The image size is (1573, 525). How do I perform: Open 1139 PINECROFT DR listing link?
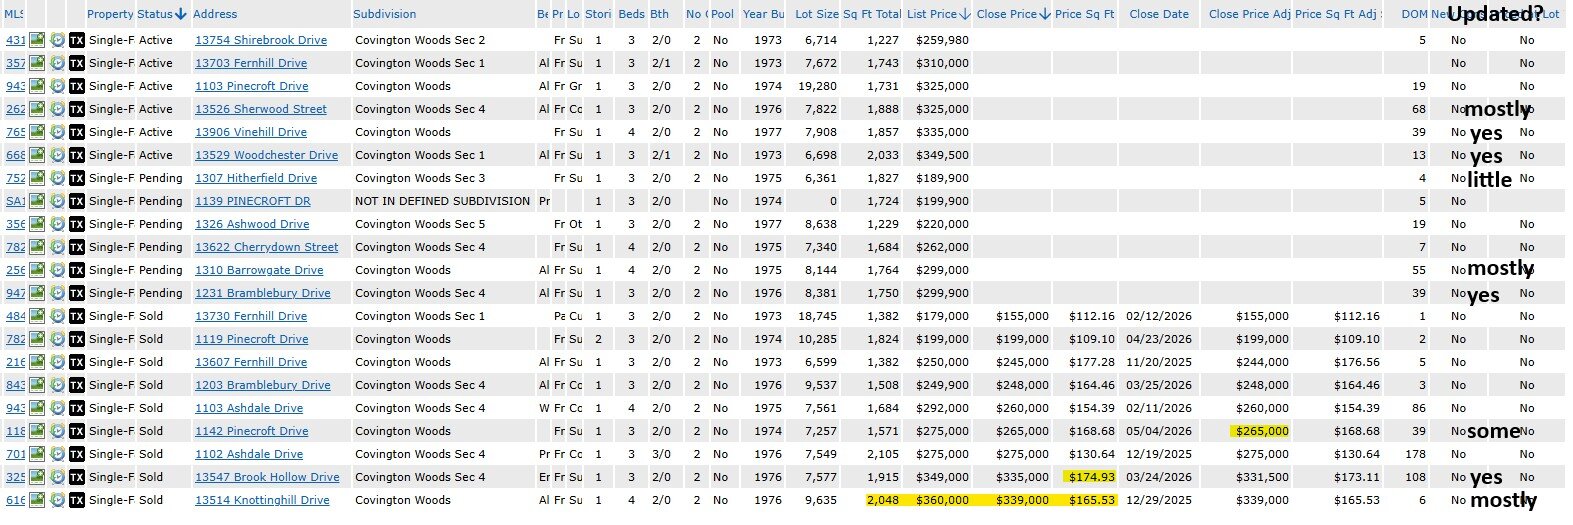(252, 201)
